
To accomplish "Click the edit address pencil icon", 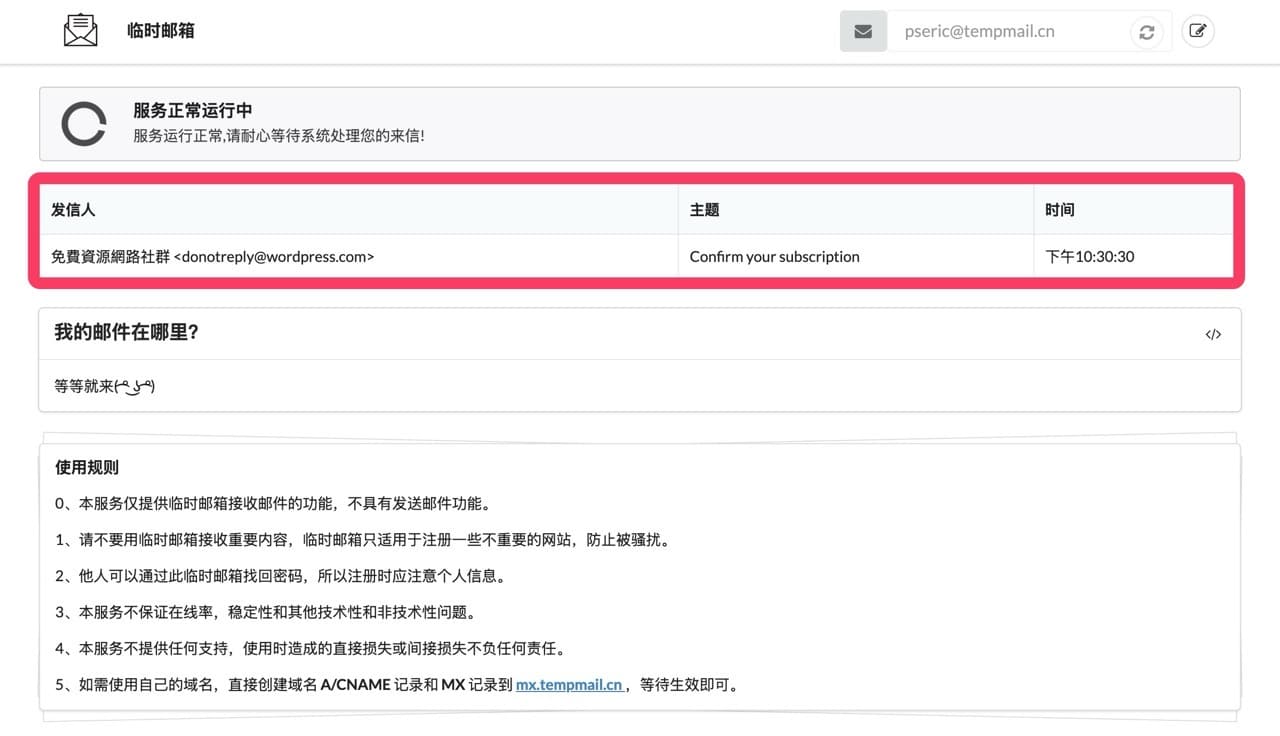I will [x=1198, y=31].
